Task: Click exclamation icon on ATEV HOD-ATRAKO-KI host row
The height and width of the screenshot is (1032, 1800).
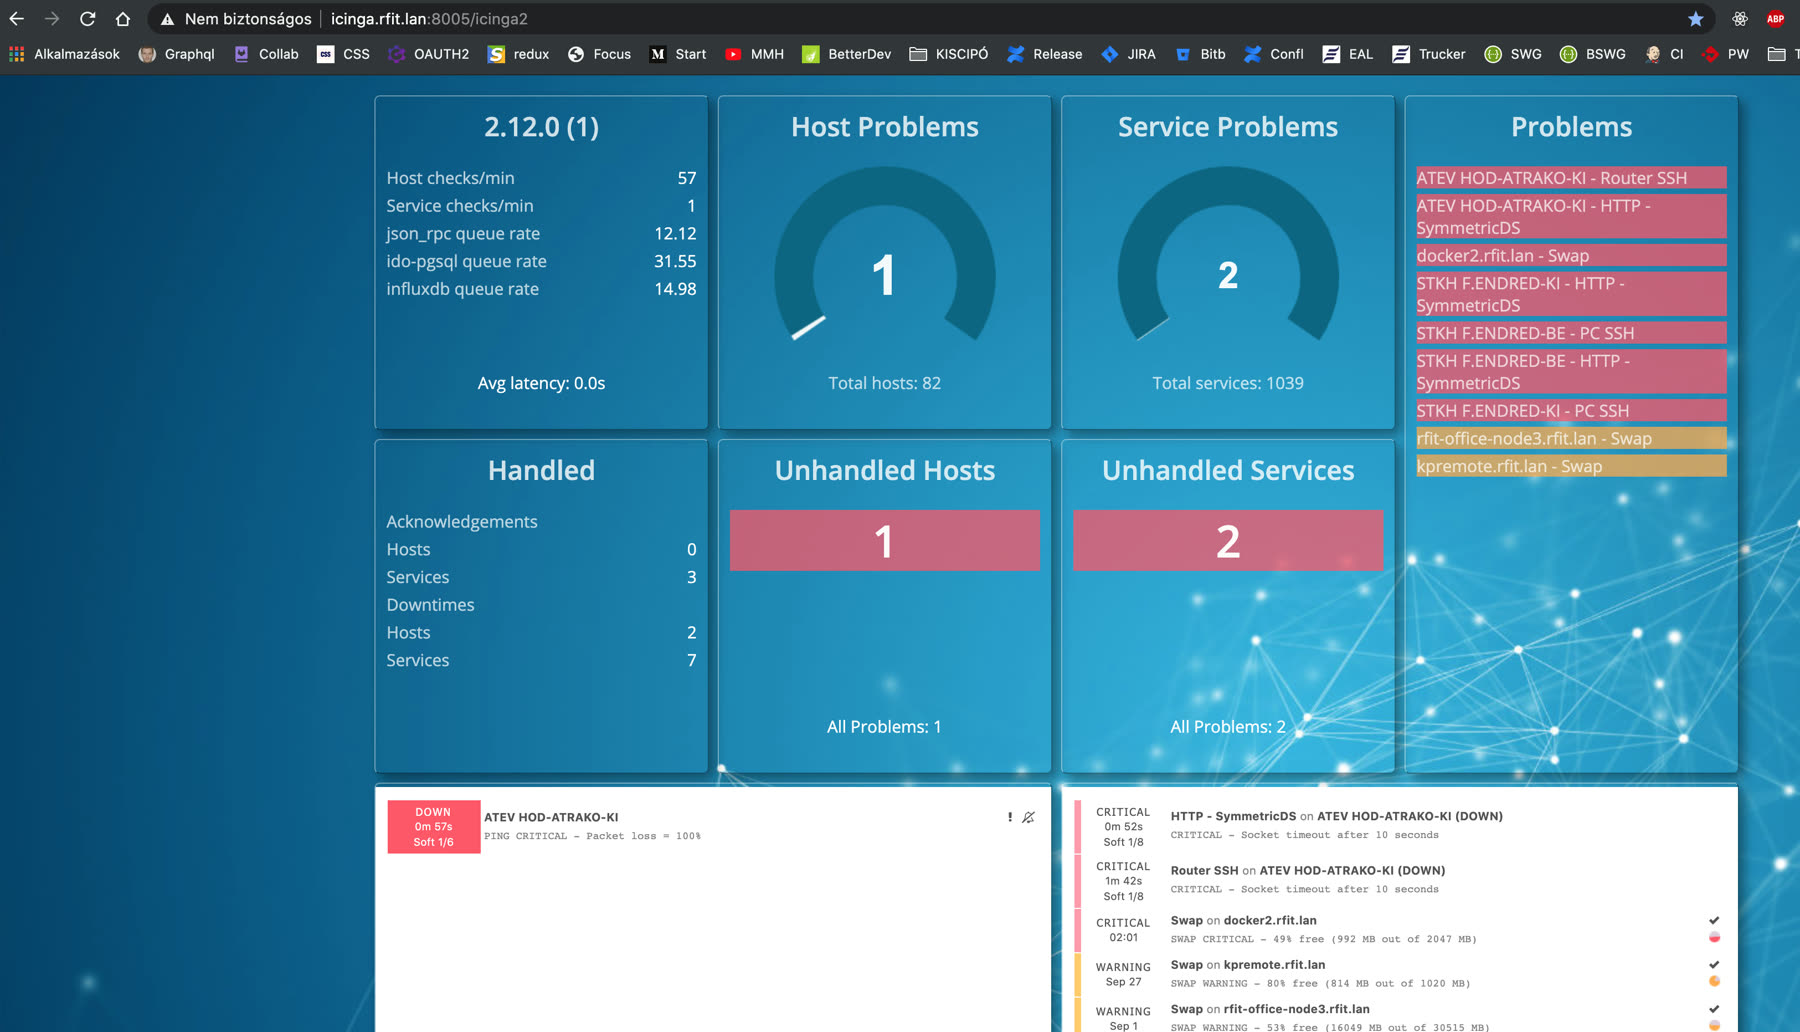Action: point(1009,817)
